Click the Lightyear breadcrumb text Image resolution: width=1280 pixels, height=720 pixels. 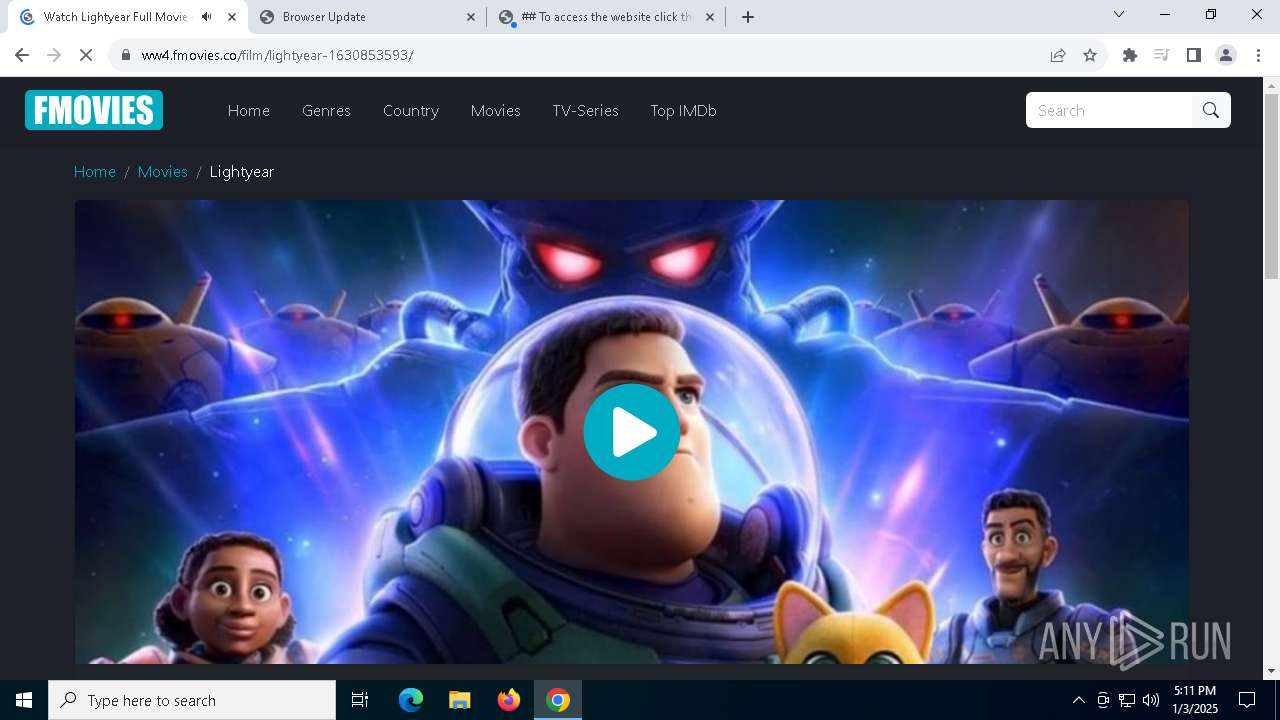242,172
